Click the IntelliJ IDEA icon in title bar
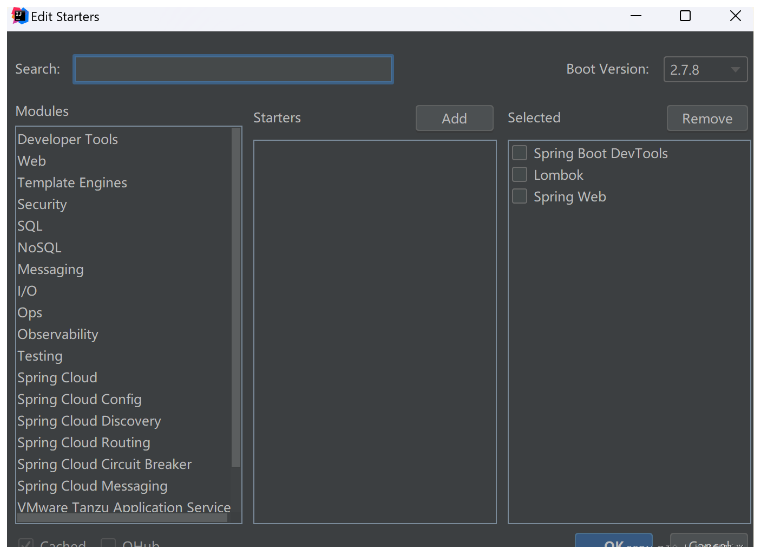 [20, 16]
